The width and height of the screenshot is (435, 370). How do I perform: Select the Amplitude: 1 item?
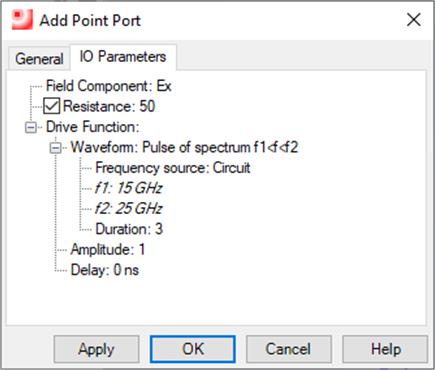click(108, 250)
